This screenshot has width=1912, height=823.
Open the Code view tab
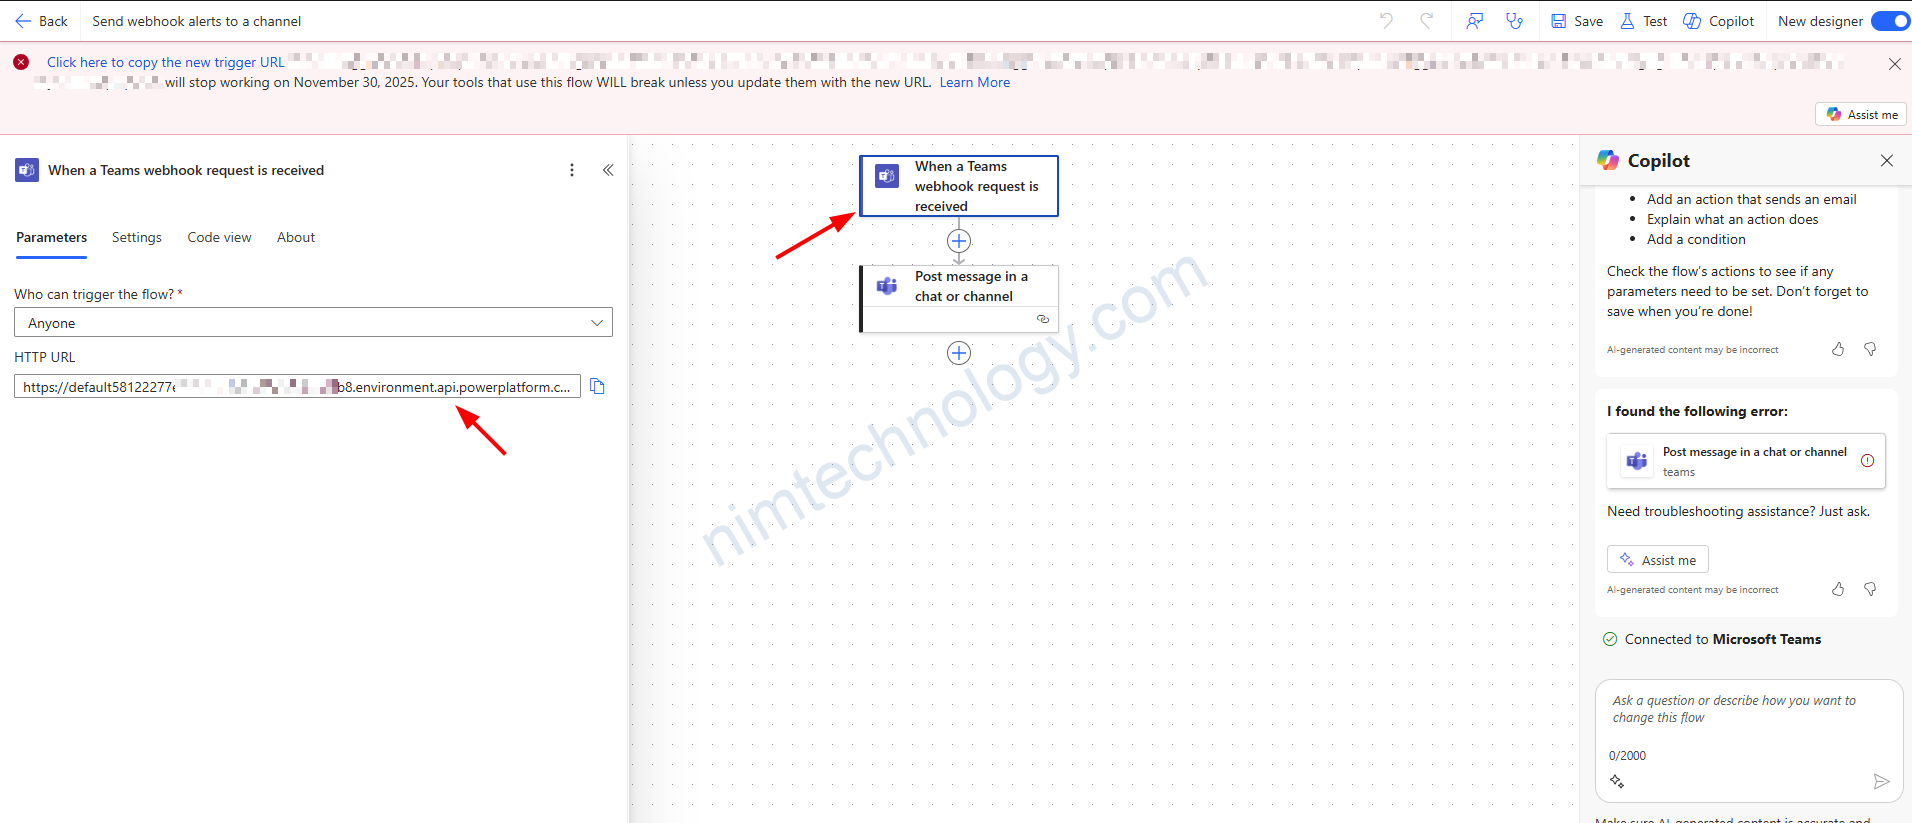219,238
